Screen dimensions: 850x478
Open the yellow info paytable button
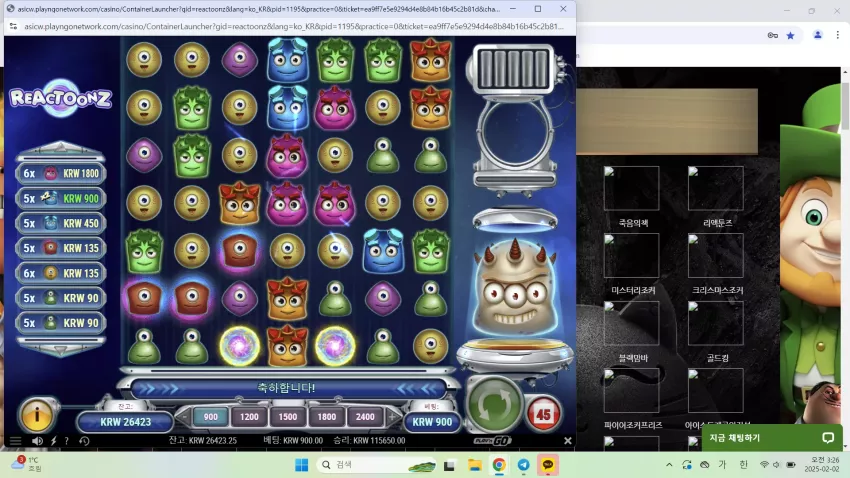[x=37, y=415]
